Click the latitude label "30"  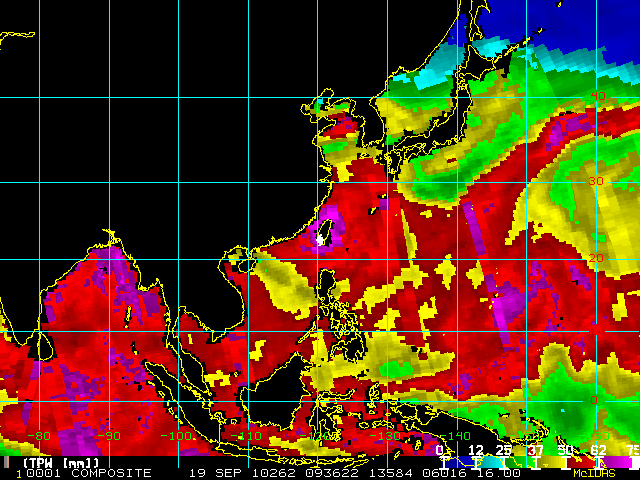(x=596, y=181)
